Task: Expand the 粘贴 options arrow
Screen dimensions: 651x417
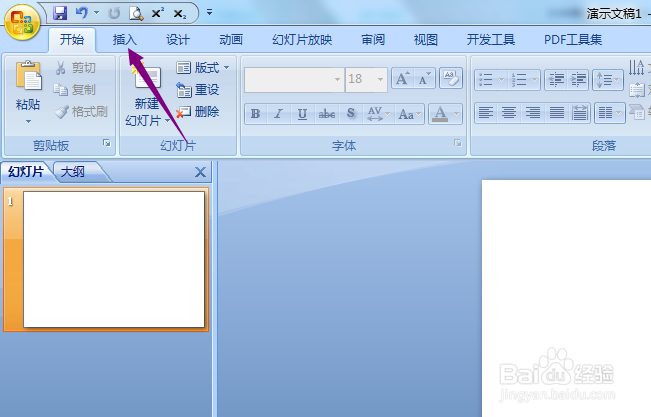Action: coord(28,121)
